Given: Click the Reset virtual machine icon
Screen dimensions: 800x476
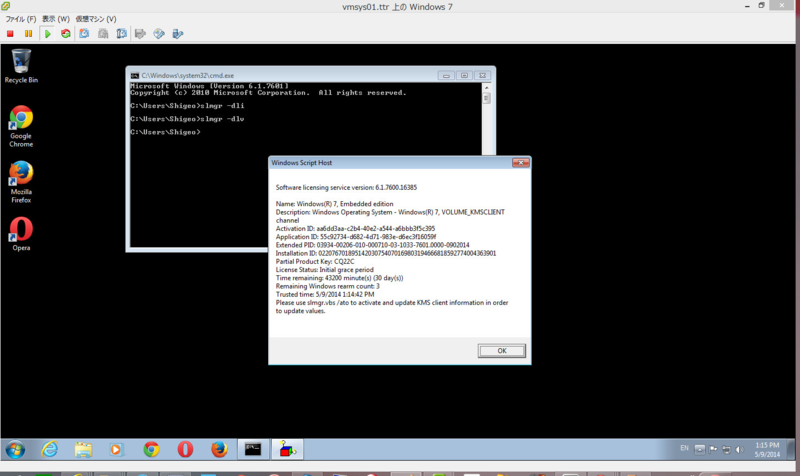Looking at the screenshot, I should coord(66,34).
